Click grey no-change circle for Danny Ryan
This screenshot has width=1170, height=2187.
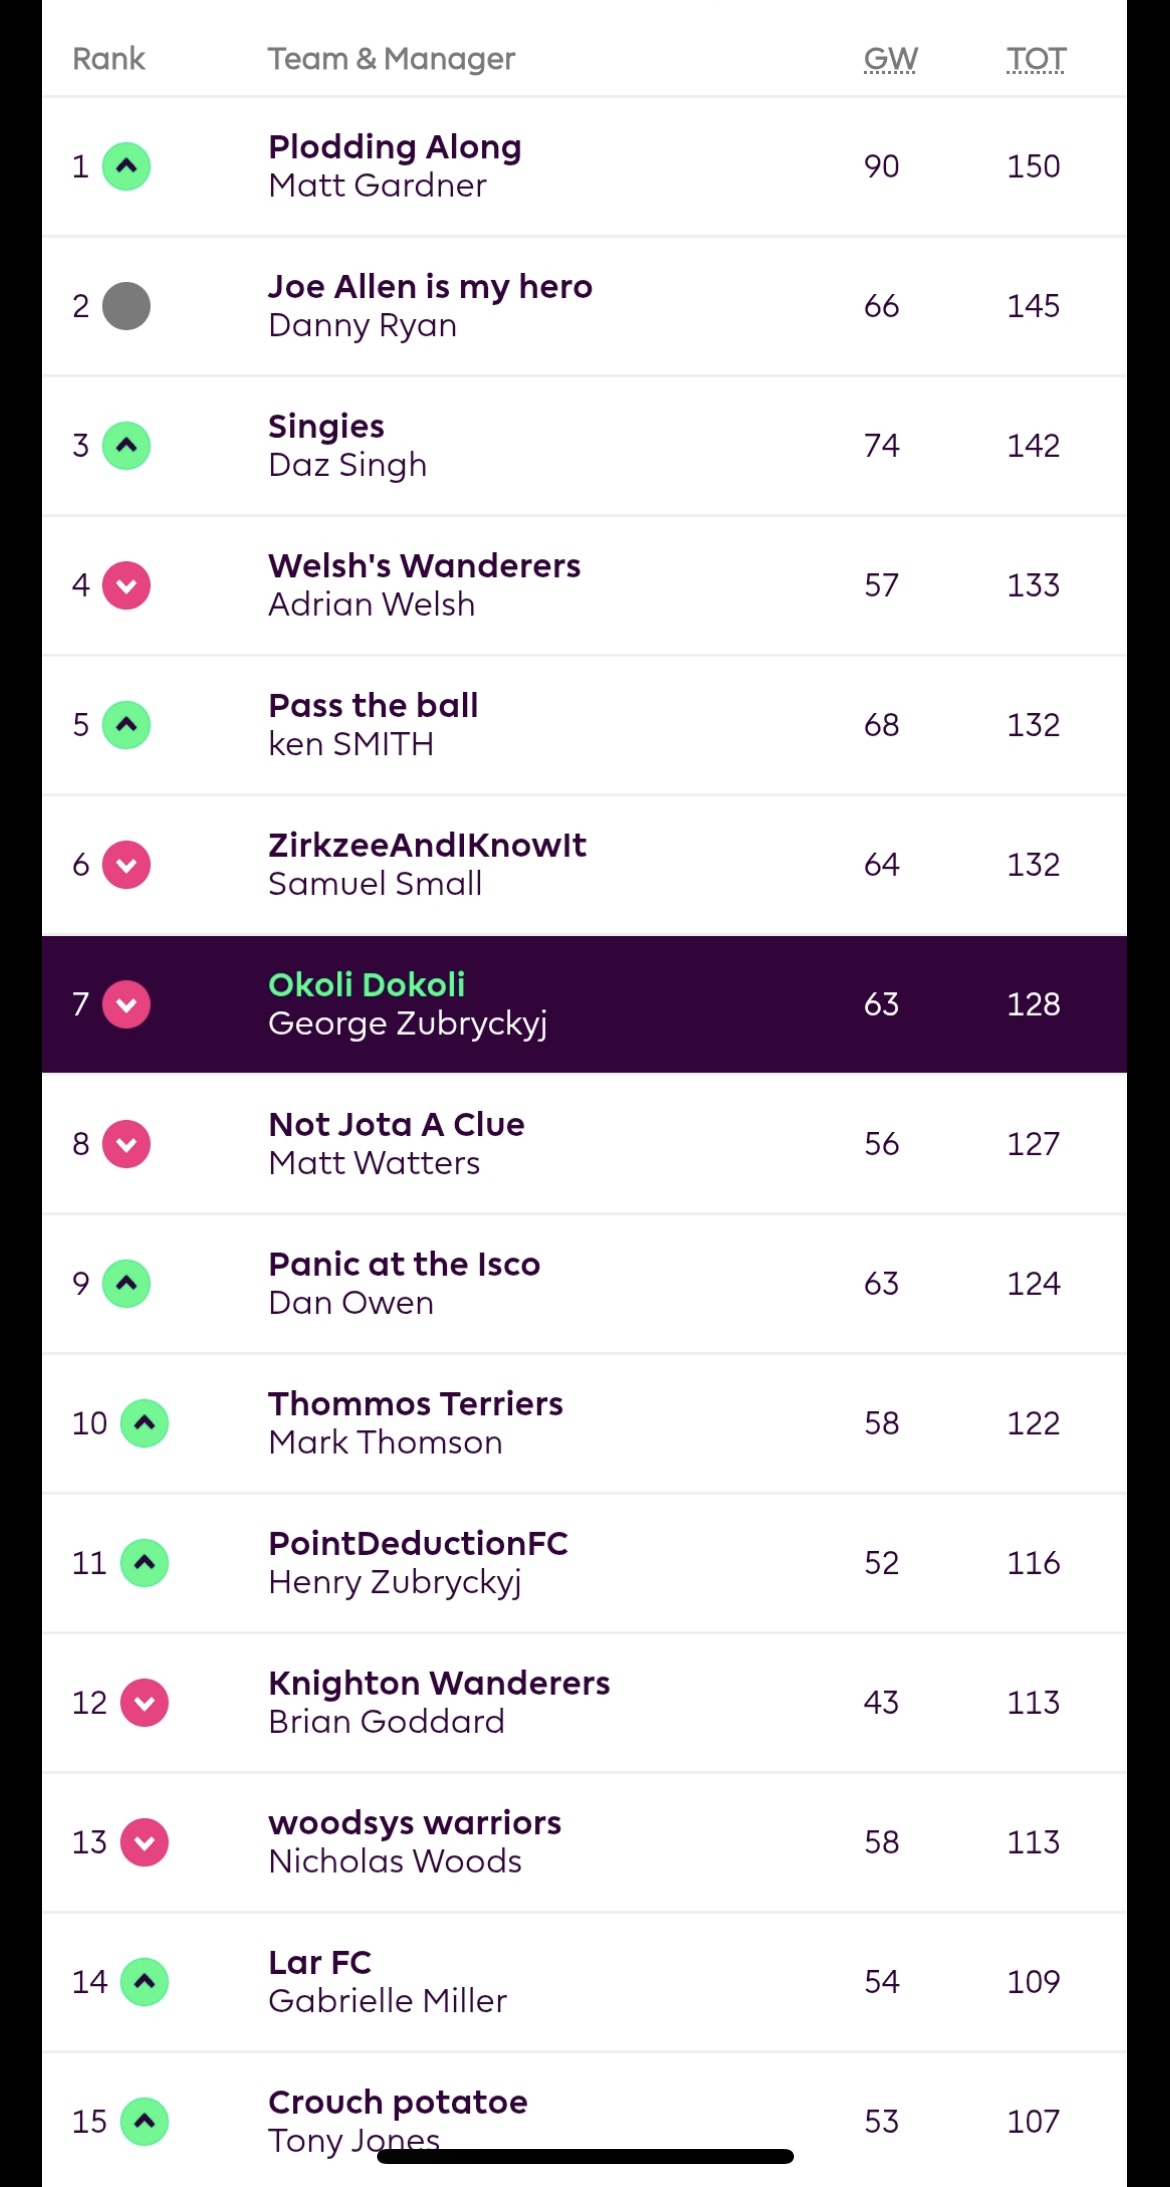tap(127, 306)
